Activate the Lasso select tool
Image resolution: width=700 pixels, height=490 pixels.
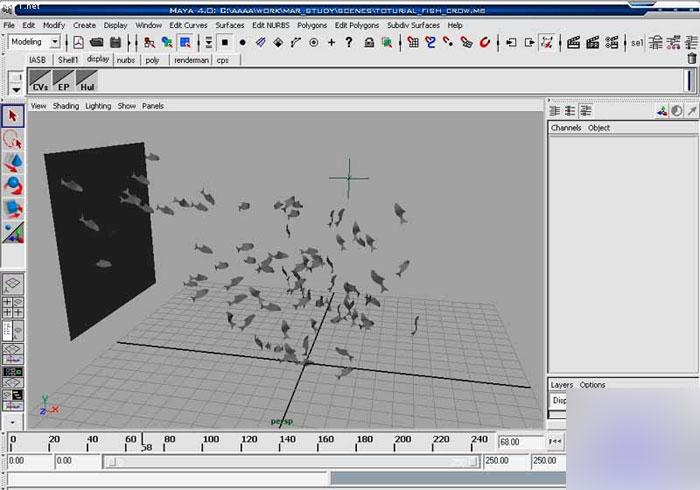click(13, 140)
